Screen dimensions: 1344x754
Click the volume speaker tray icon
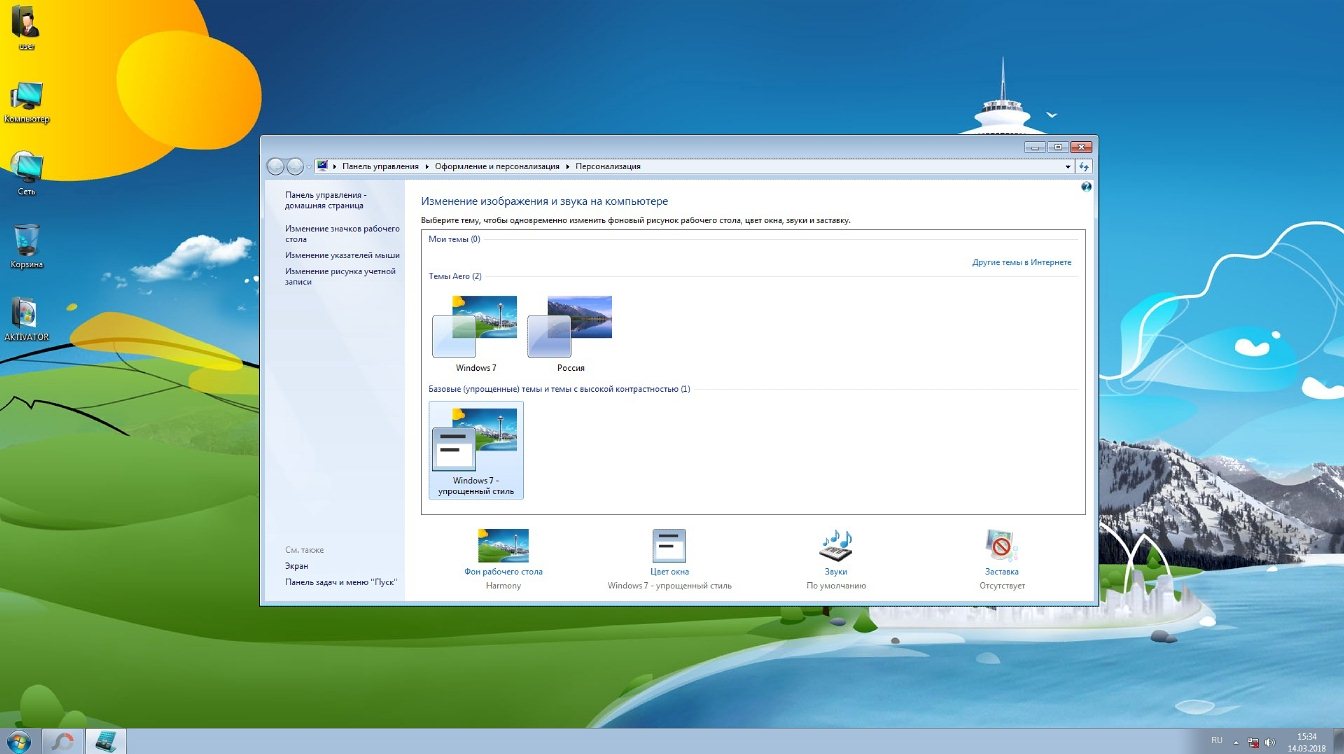coord(1268,743)
